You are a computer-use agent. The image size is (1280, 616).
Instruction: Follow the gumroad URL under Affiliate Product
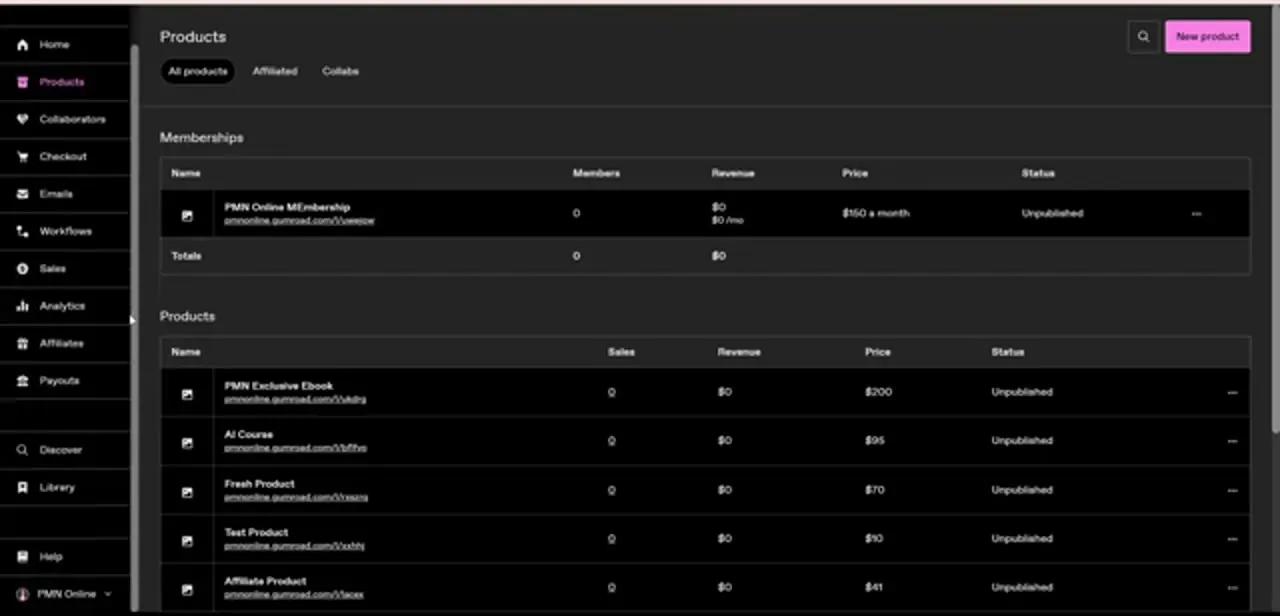[x=294, y=595]
